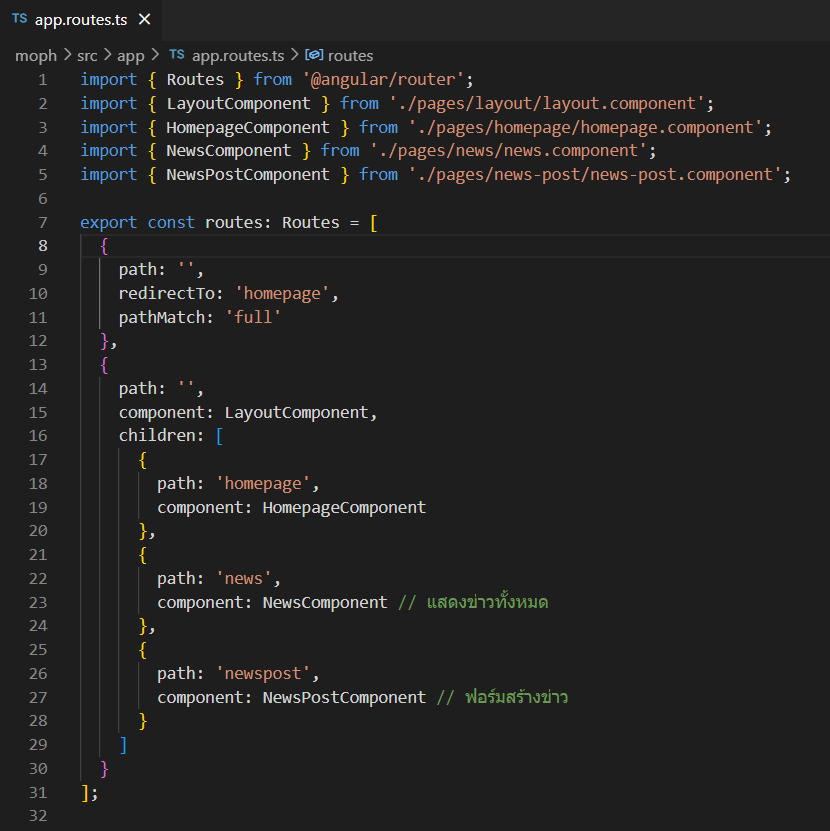Click the routes breadcrumb symbol name
The image size is (830, 831).
point(350,56)
